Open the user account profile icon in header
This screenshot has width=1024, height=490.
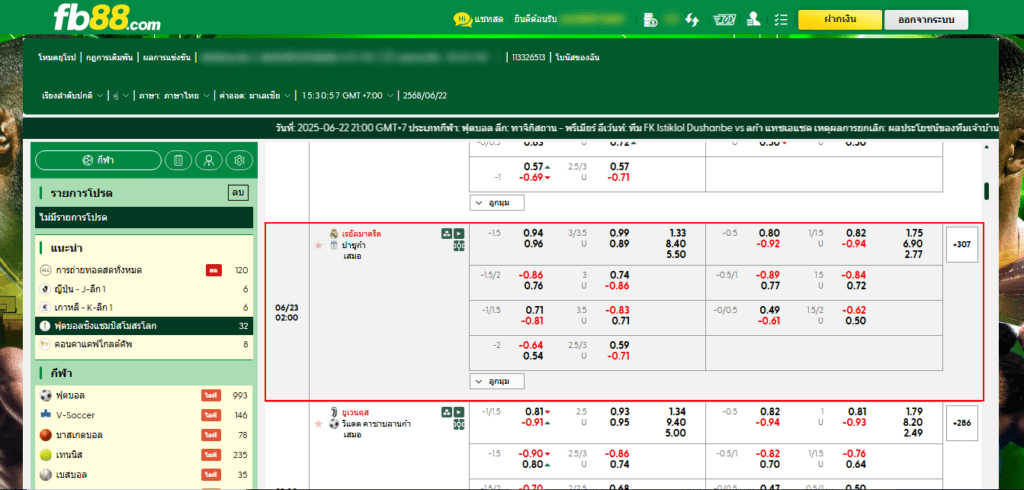754,20
